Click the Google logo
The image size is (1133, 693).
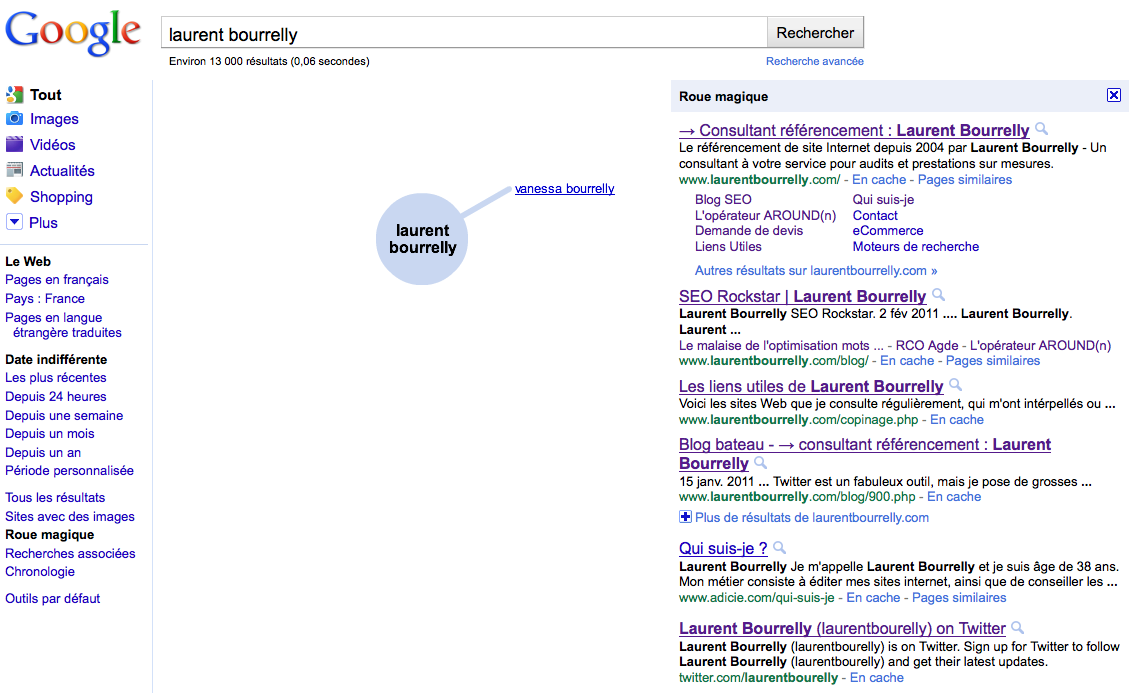[72, 33]
